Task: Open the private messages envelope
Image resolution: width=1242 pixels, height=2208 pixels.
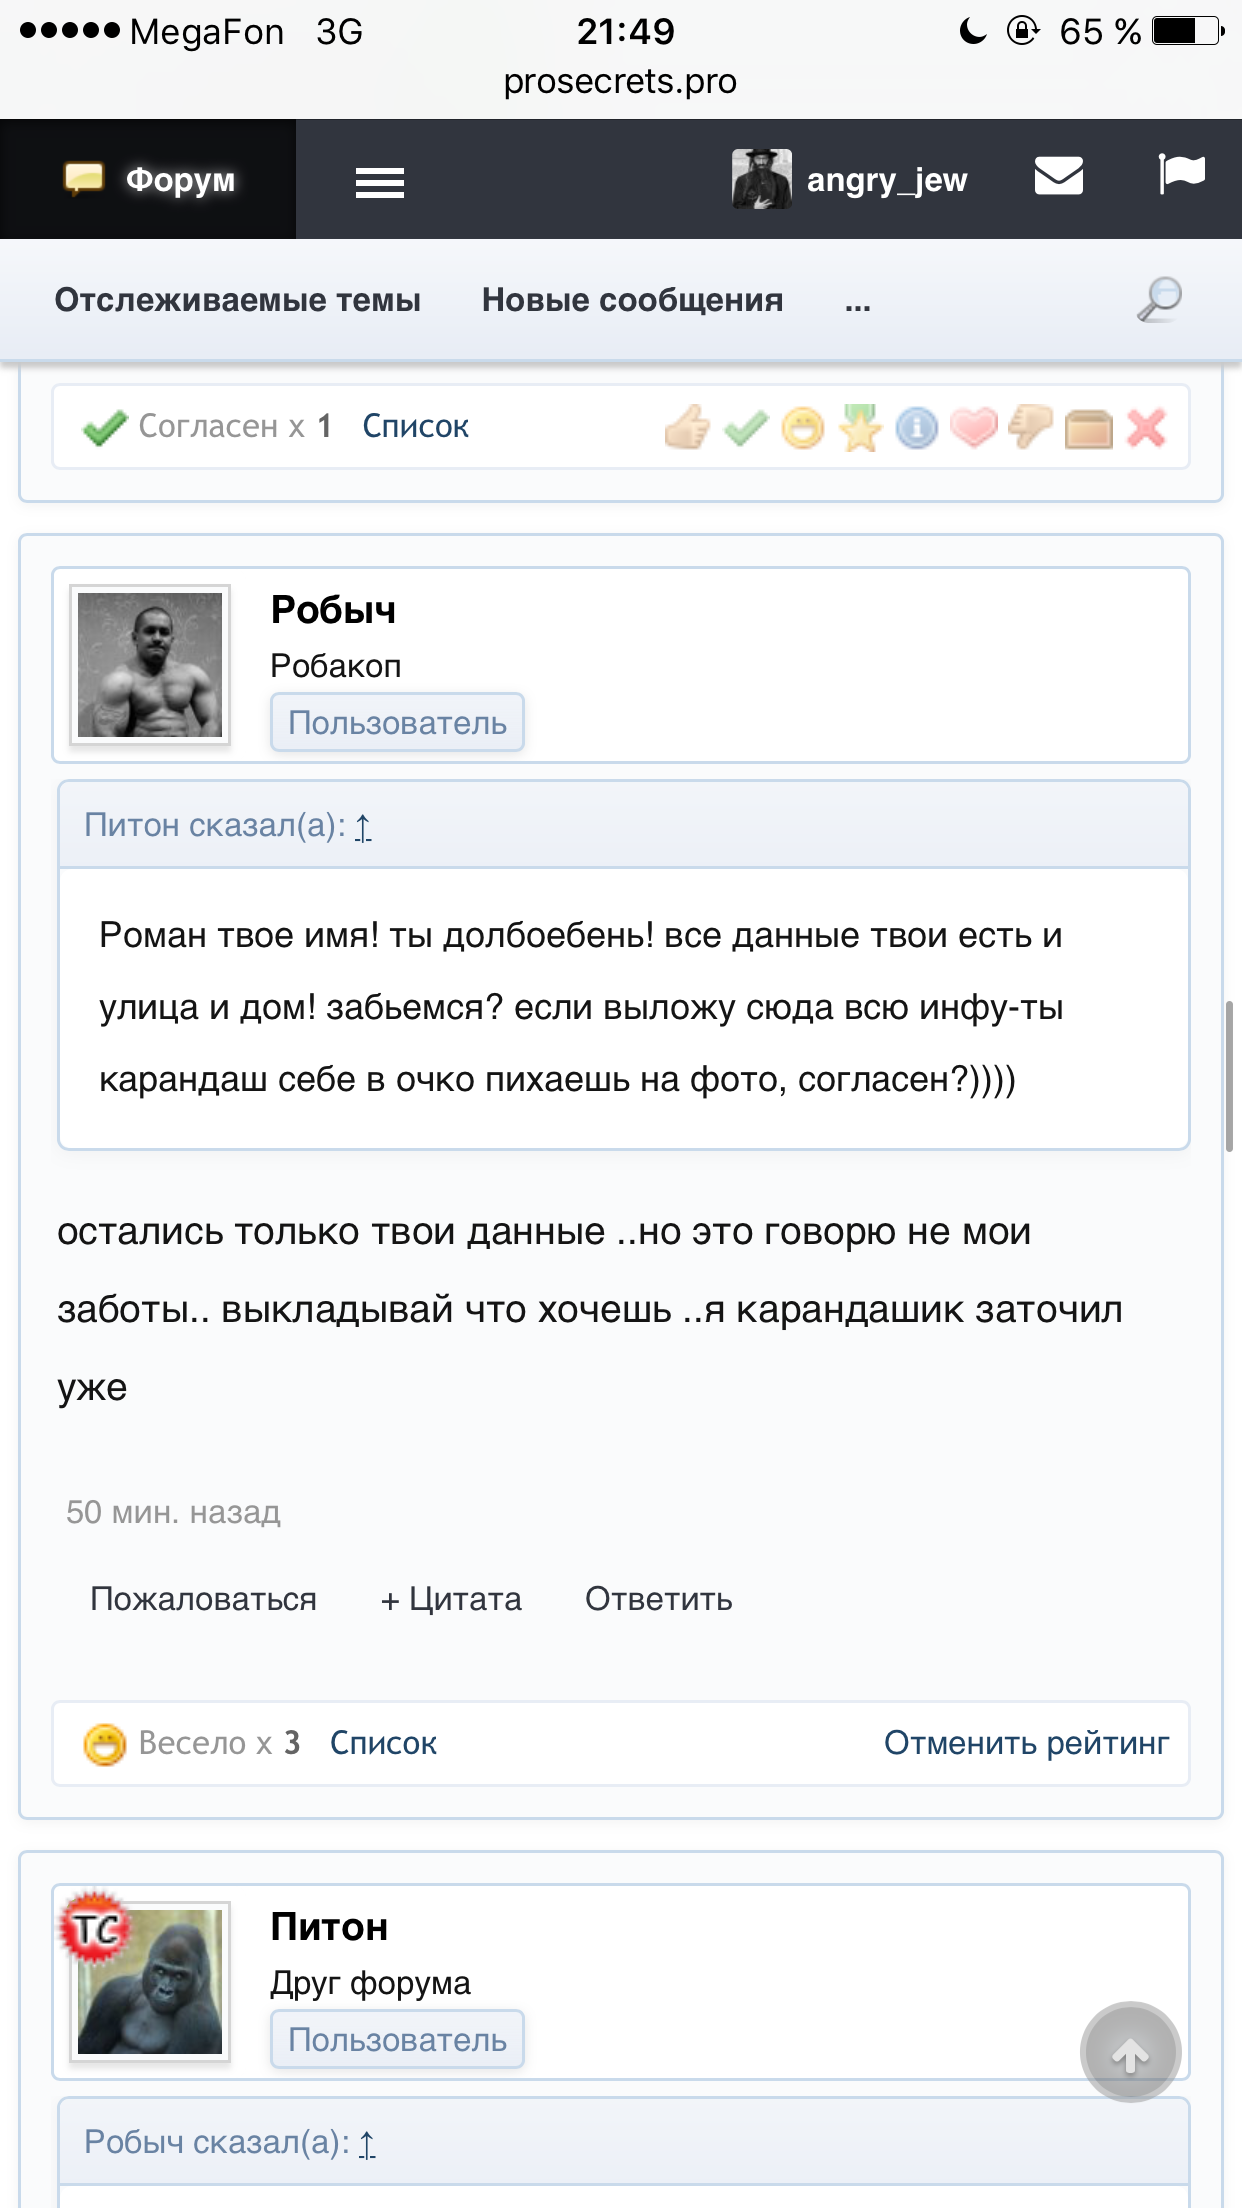Action: click(x=1058, y=176)
